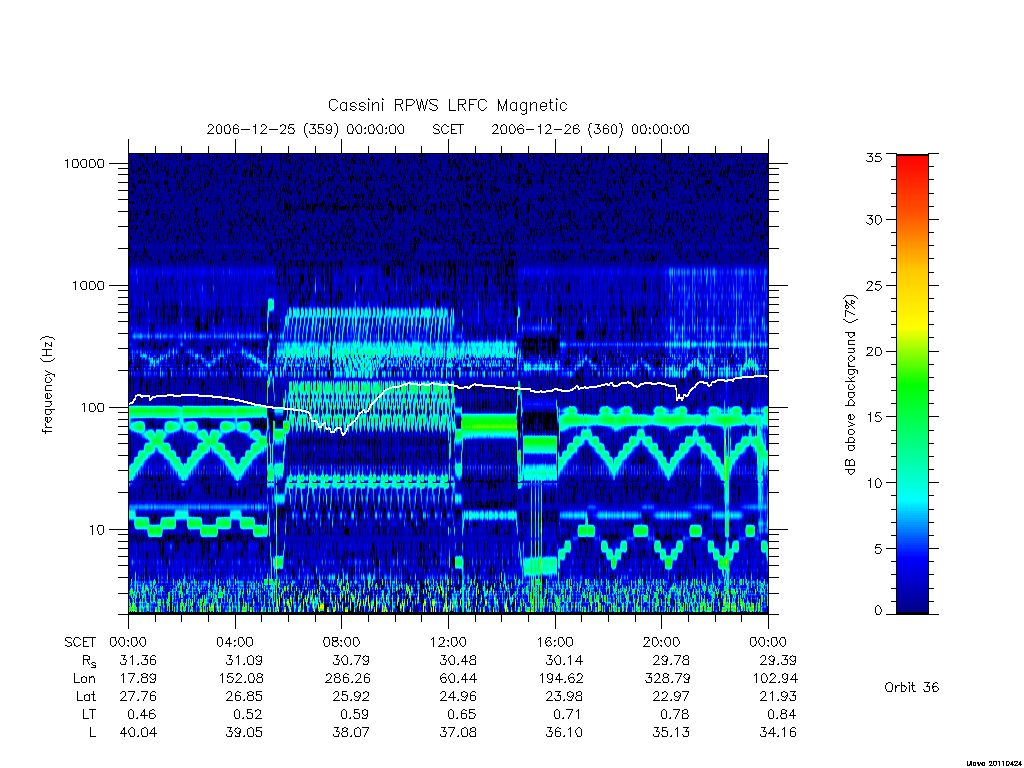This screenshot has width=1024, height=768.
Task: Click the SCET time label '20:00'
Action: (662, 642)
